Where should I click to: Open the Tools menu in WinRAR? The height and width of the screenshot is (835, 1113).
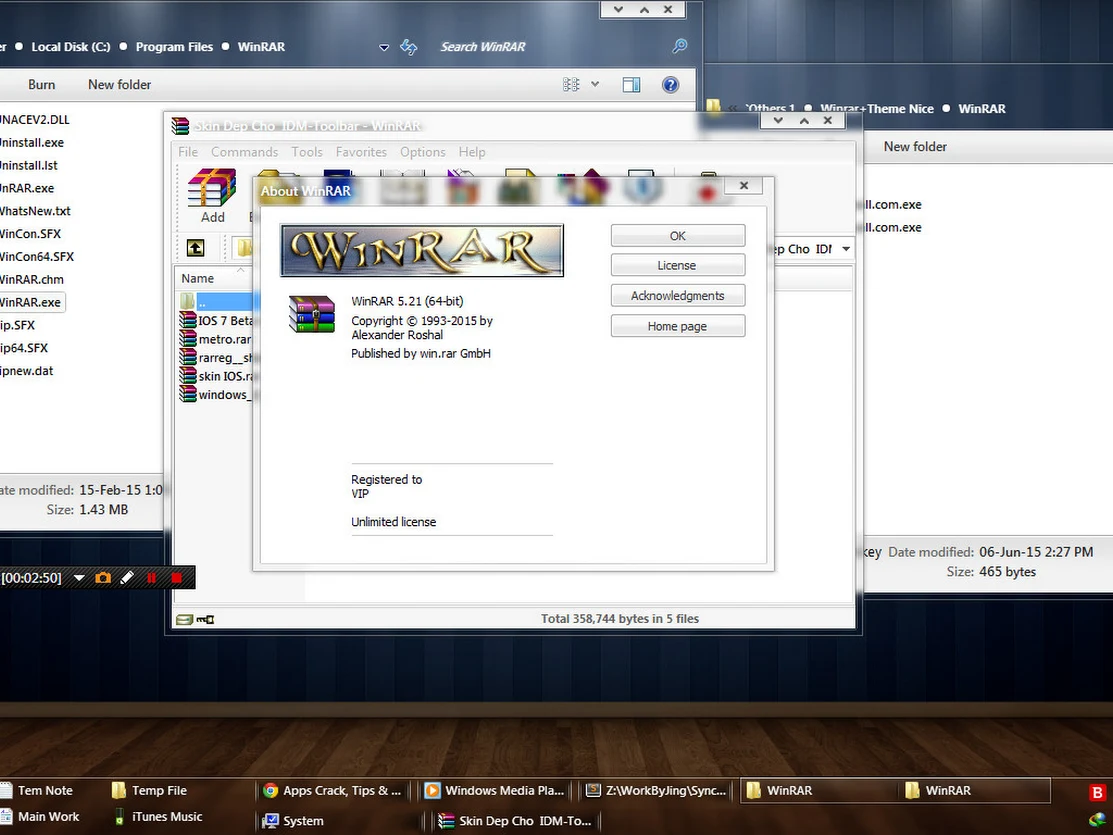[307, 152]
